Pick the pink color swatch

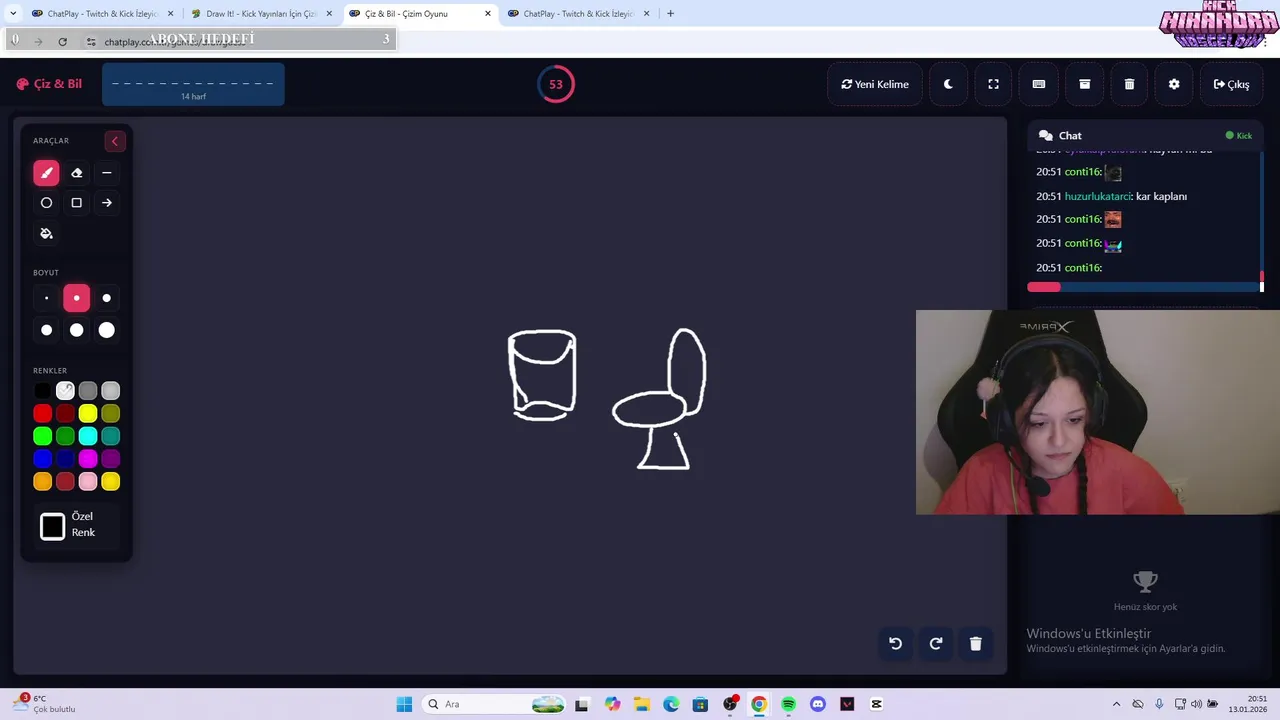pos(88,482)
